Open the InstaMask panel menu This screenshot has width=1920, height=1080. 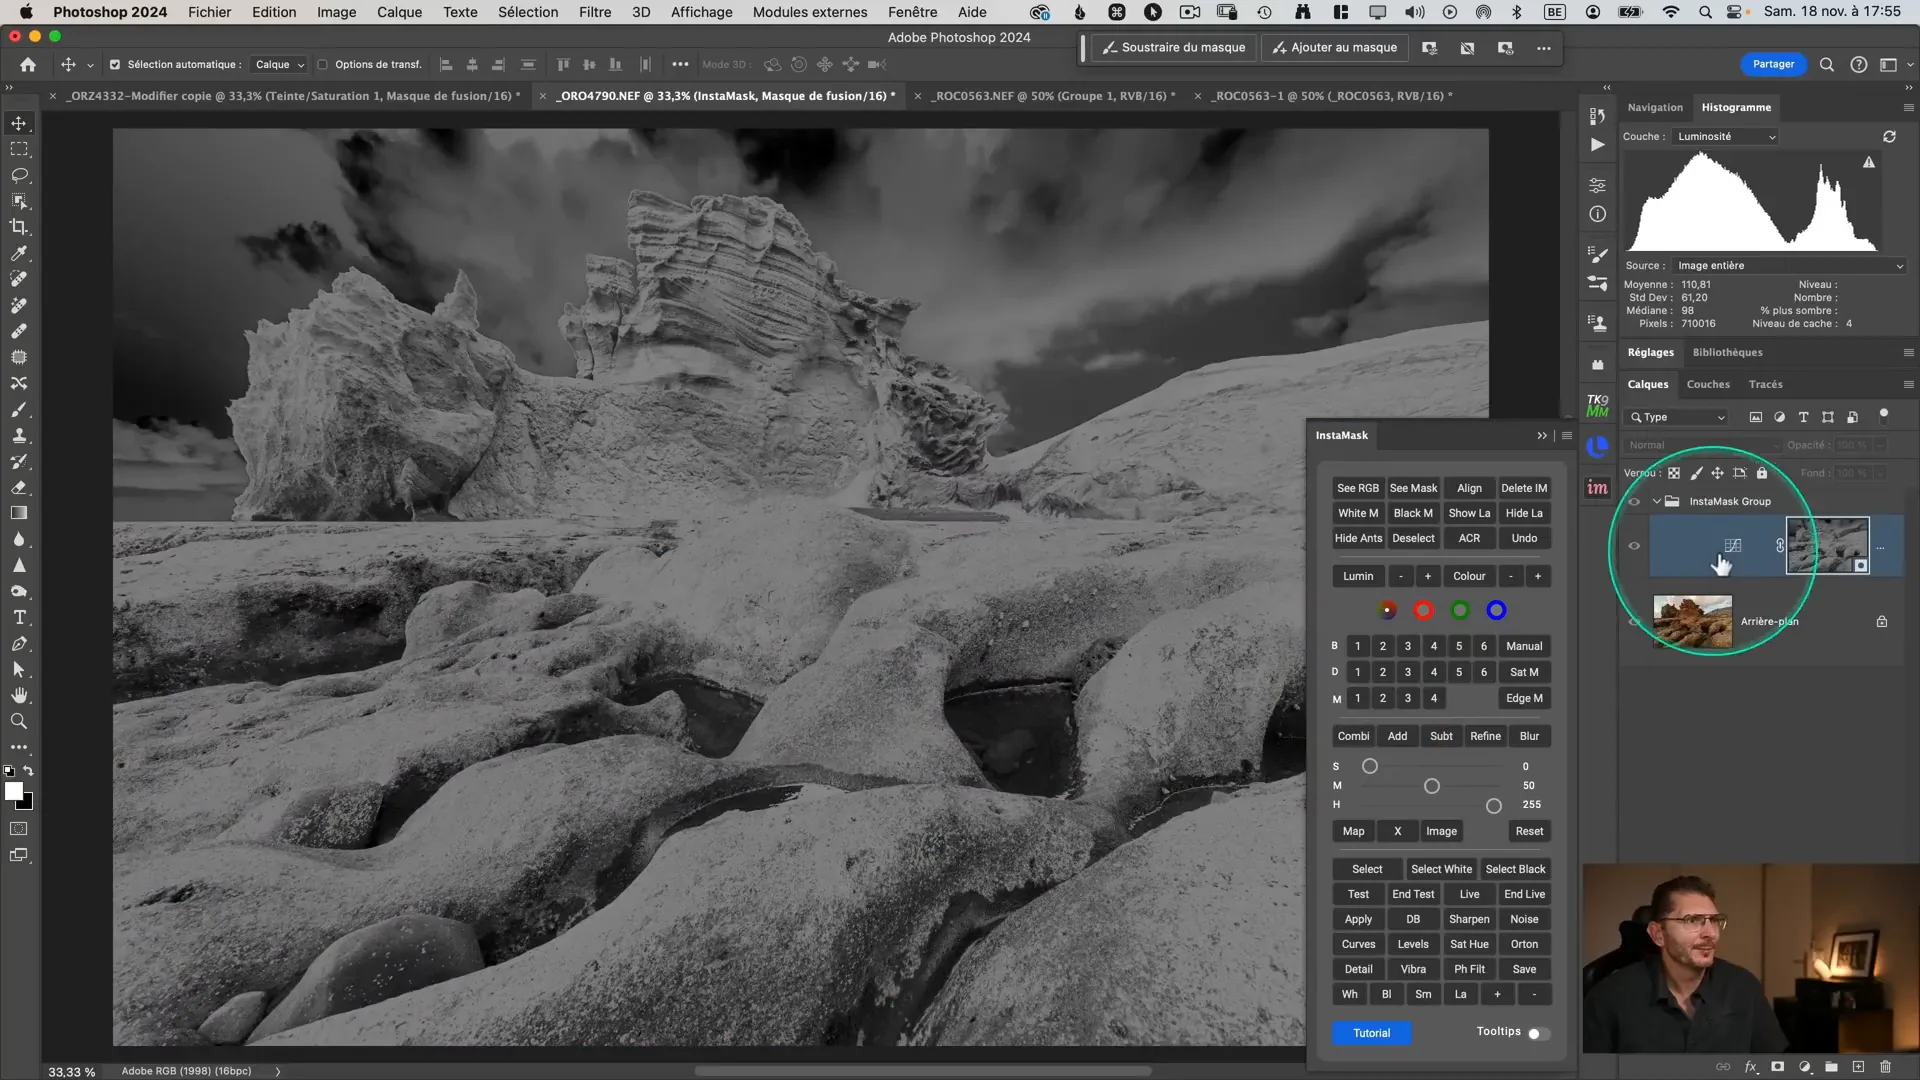1567,436
